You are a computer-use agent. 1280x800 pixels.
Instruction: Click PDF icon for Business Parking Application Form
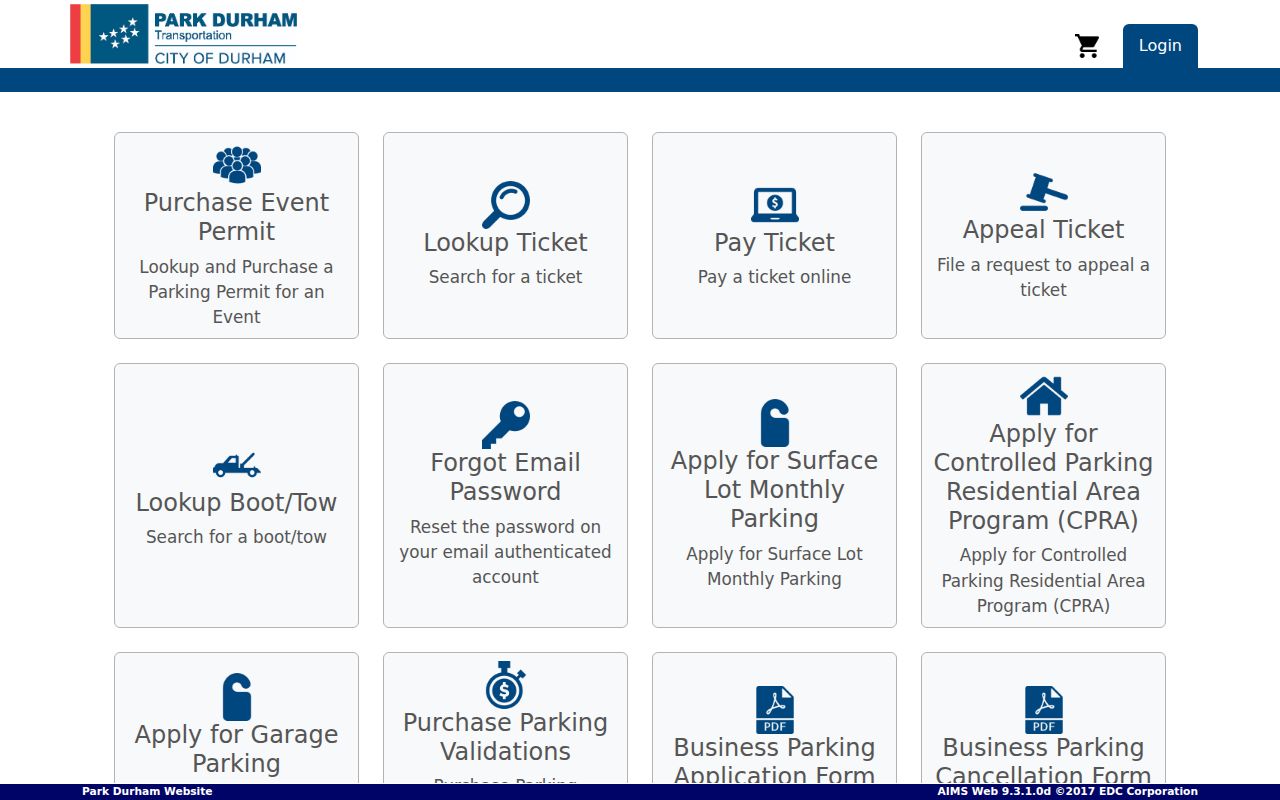click(x=775, y=710)
